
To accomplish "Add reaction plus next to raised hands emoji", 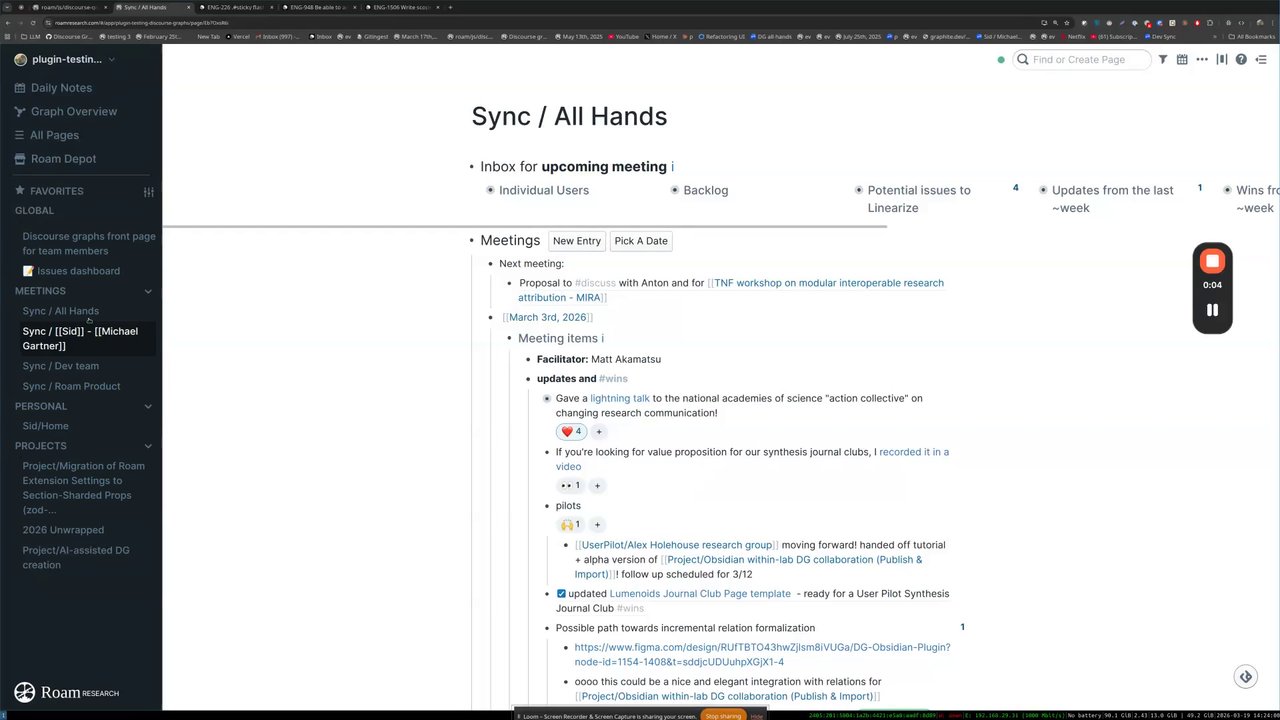I will pos(597,525).
